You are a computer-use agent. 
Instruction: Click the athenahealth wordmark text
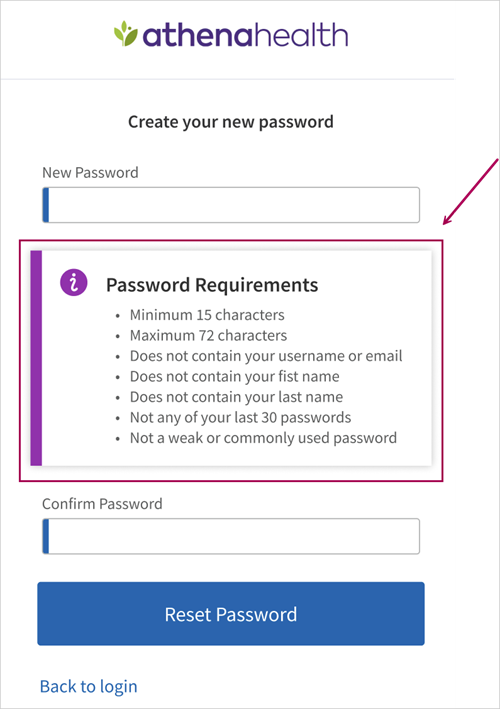[245, 36]
